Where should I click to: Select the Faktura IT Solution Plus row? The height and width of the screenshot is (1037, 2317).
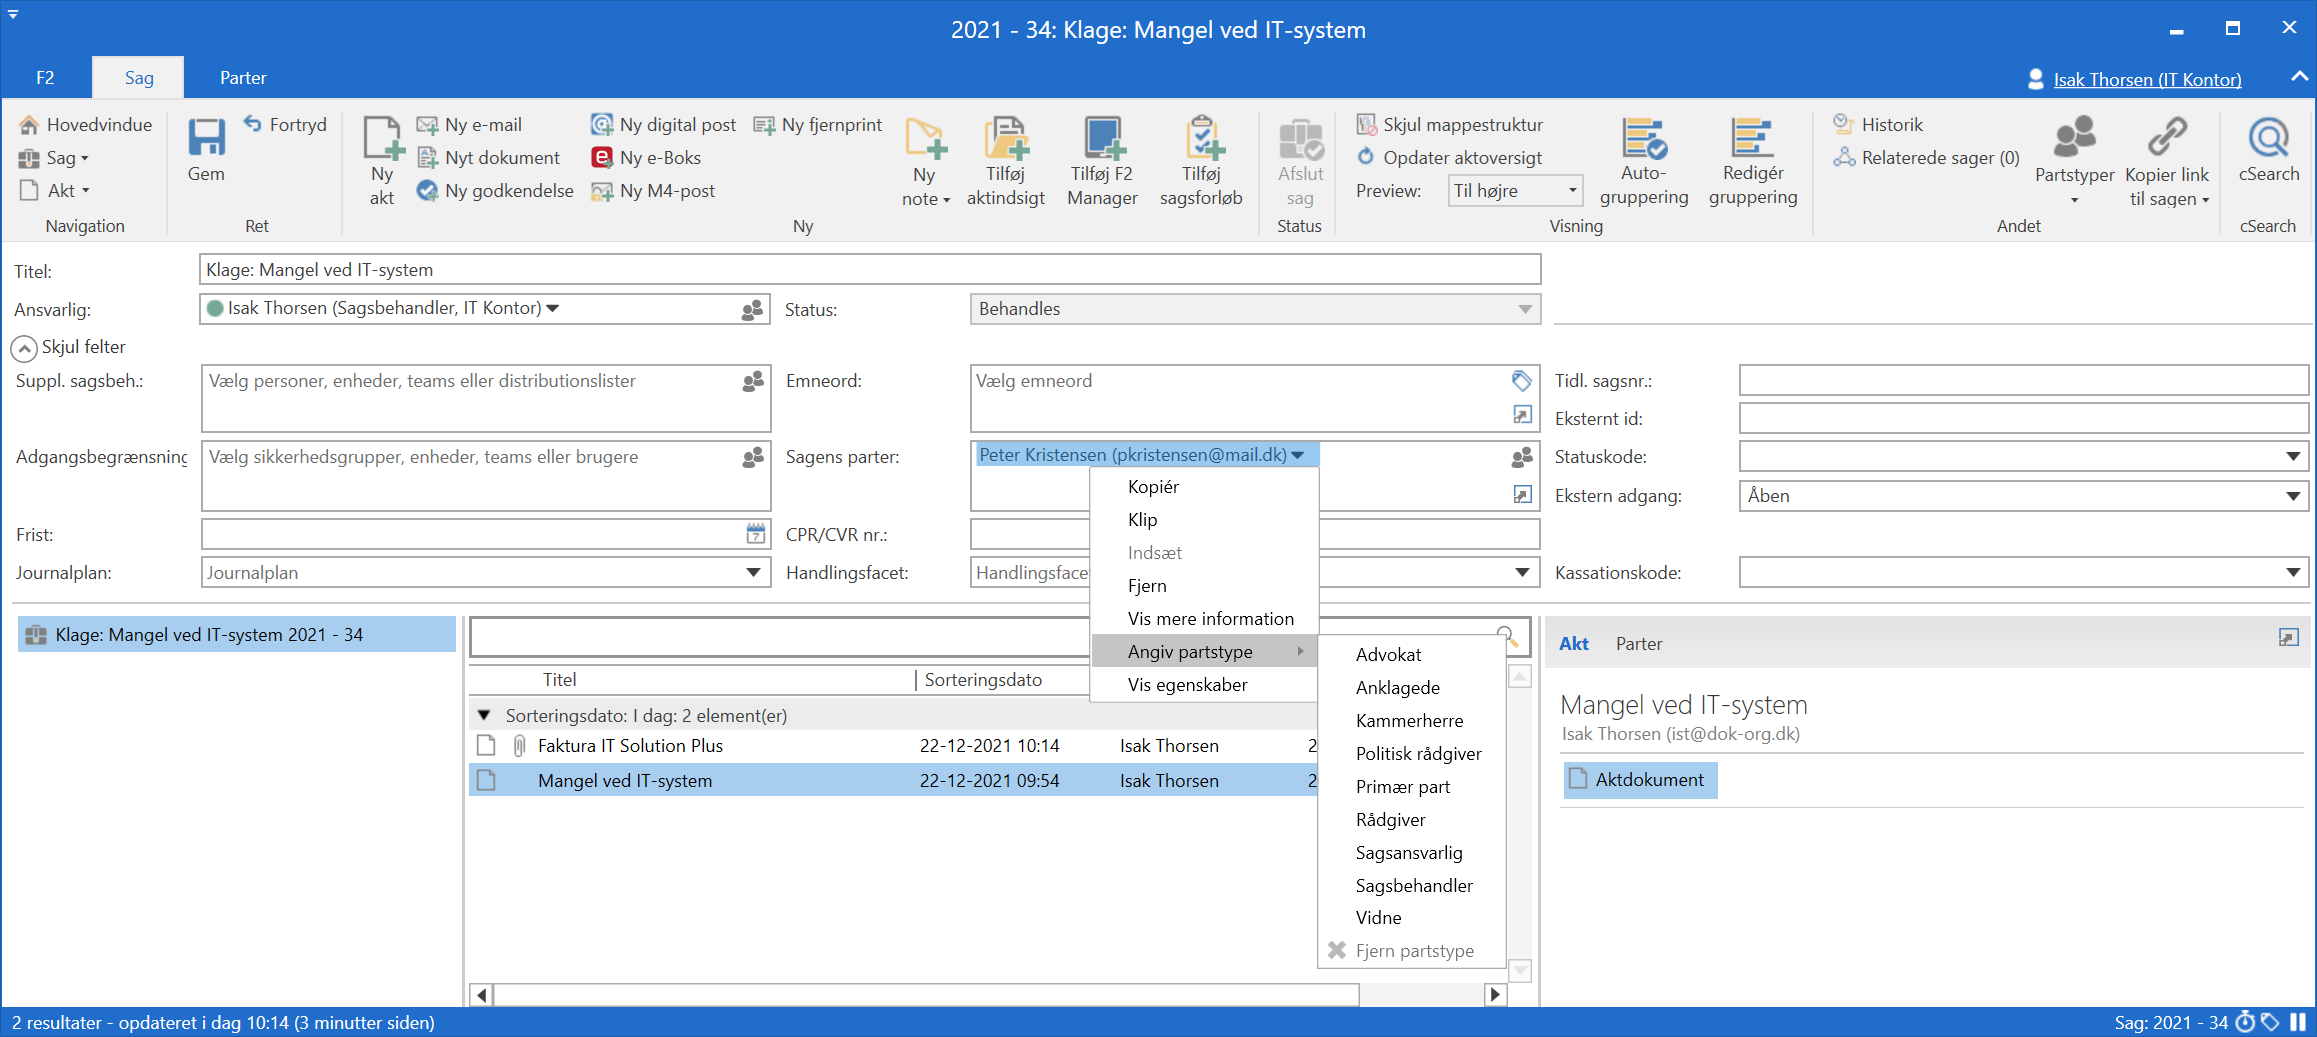pos(893,746)
